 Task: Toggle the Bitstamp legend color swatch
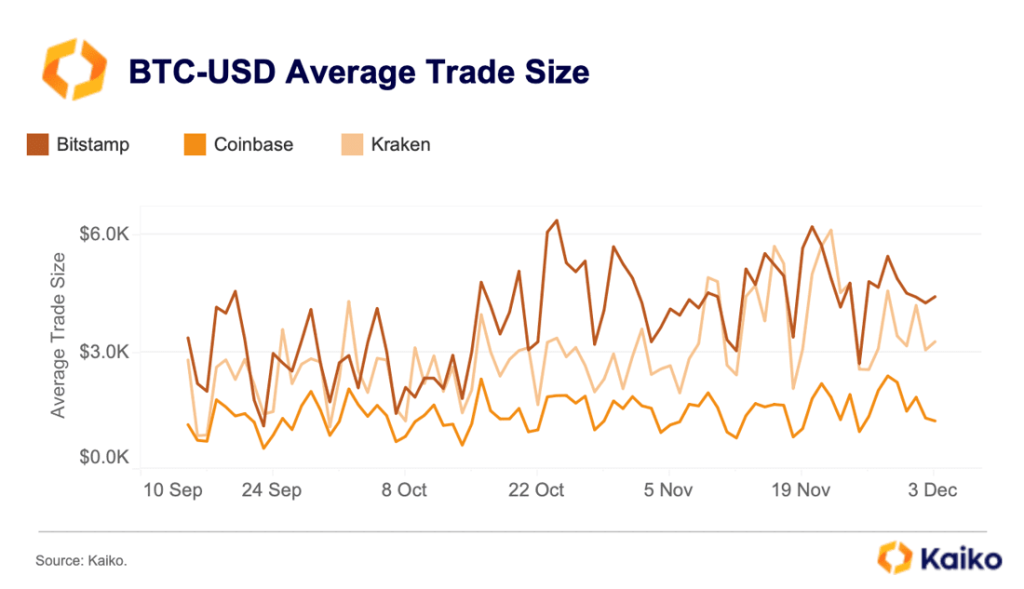39,145
